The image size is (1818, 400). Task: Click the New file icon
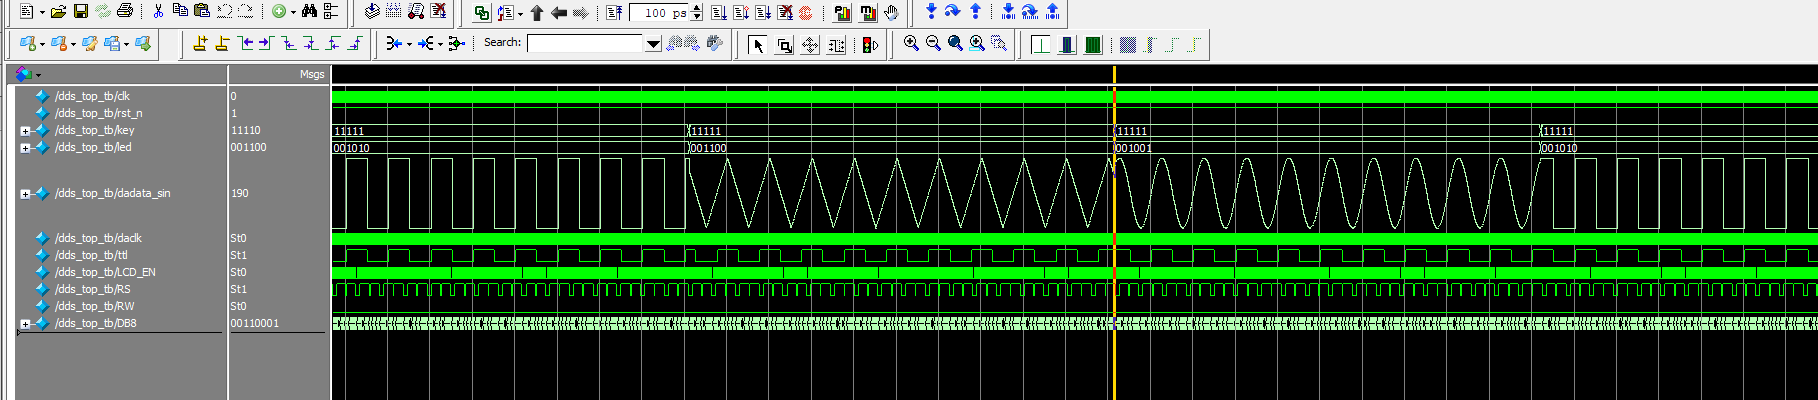[26, 11]
